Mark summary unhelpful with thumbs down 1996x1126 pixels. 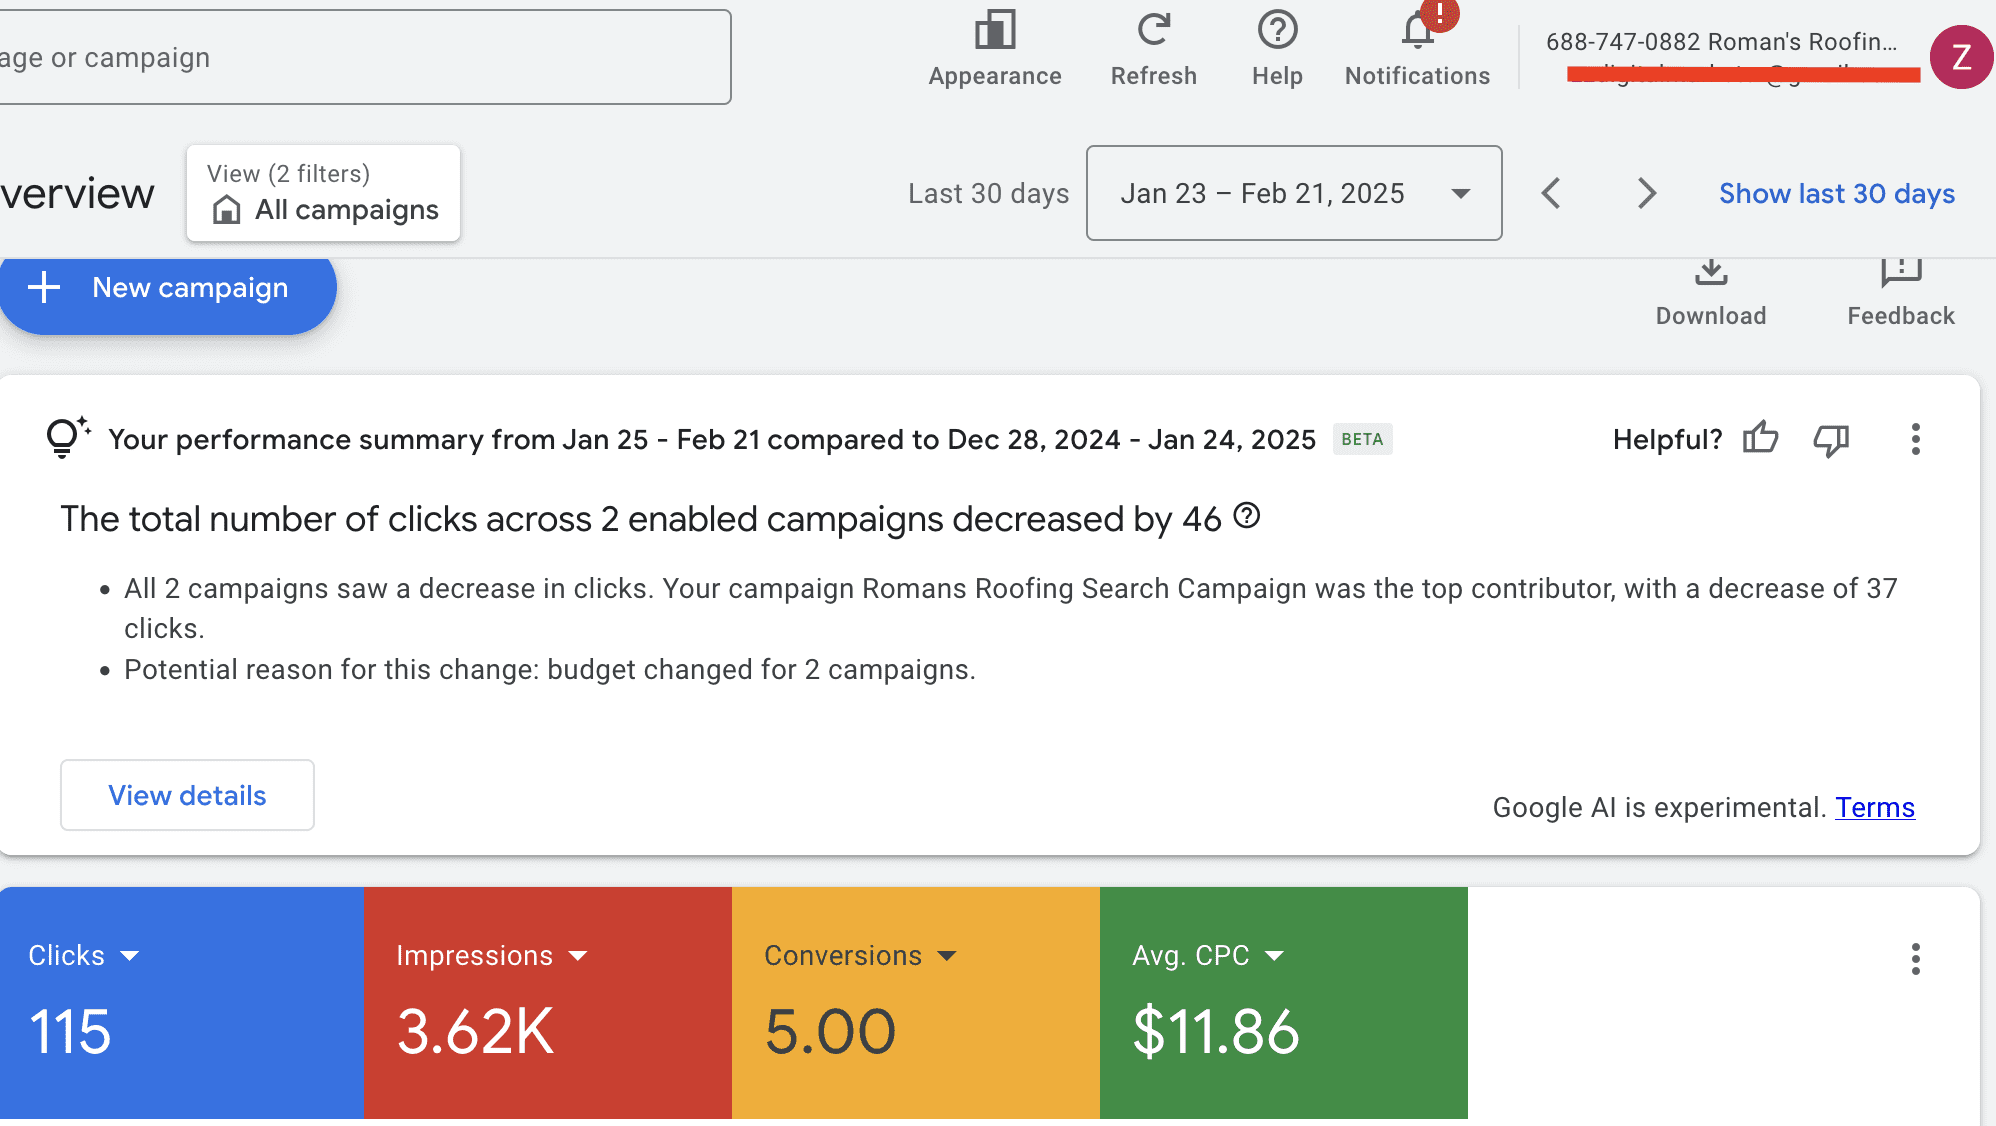point(1831,440)
